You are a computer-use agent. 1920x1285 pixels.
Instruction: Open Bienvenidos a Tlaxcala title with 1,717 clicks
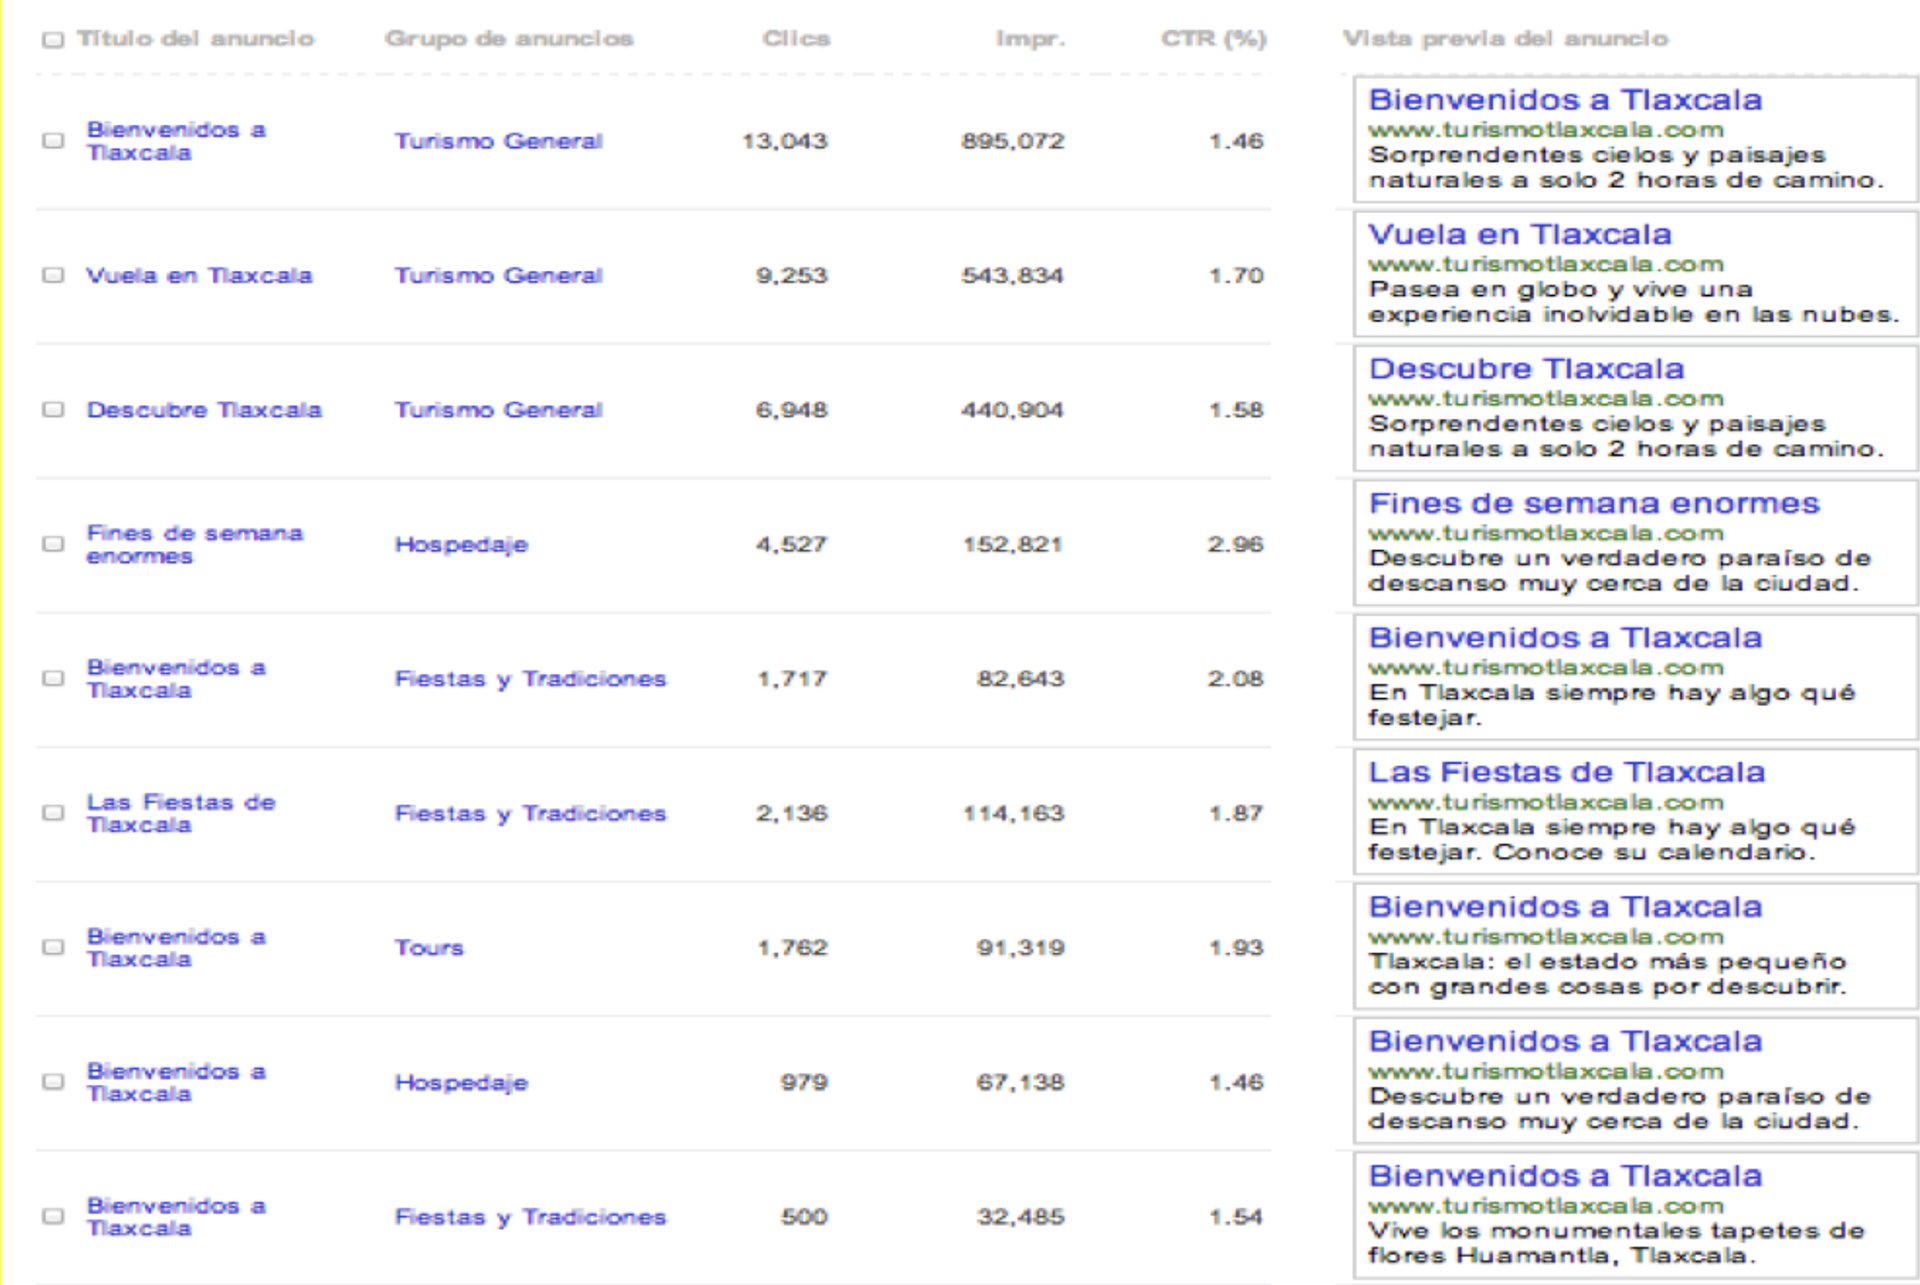click(x=176, y=679)
